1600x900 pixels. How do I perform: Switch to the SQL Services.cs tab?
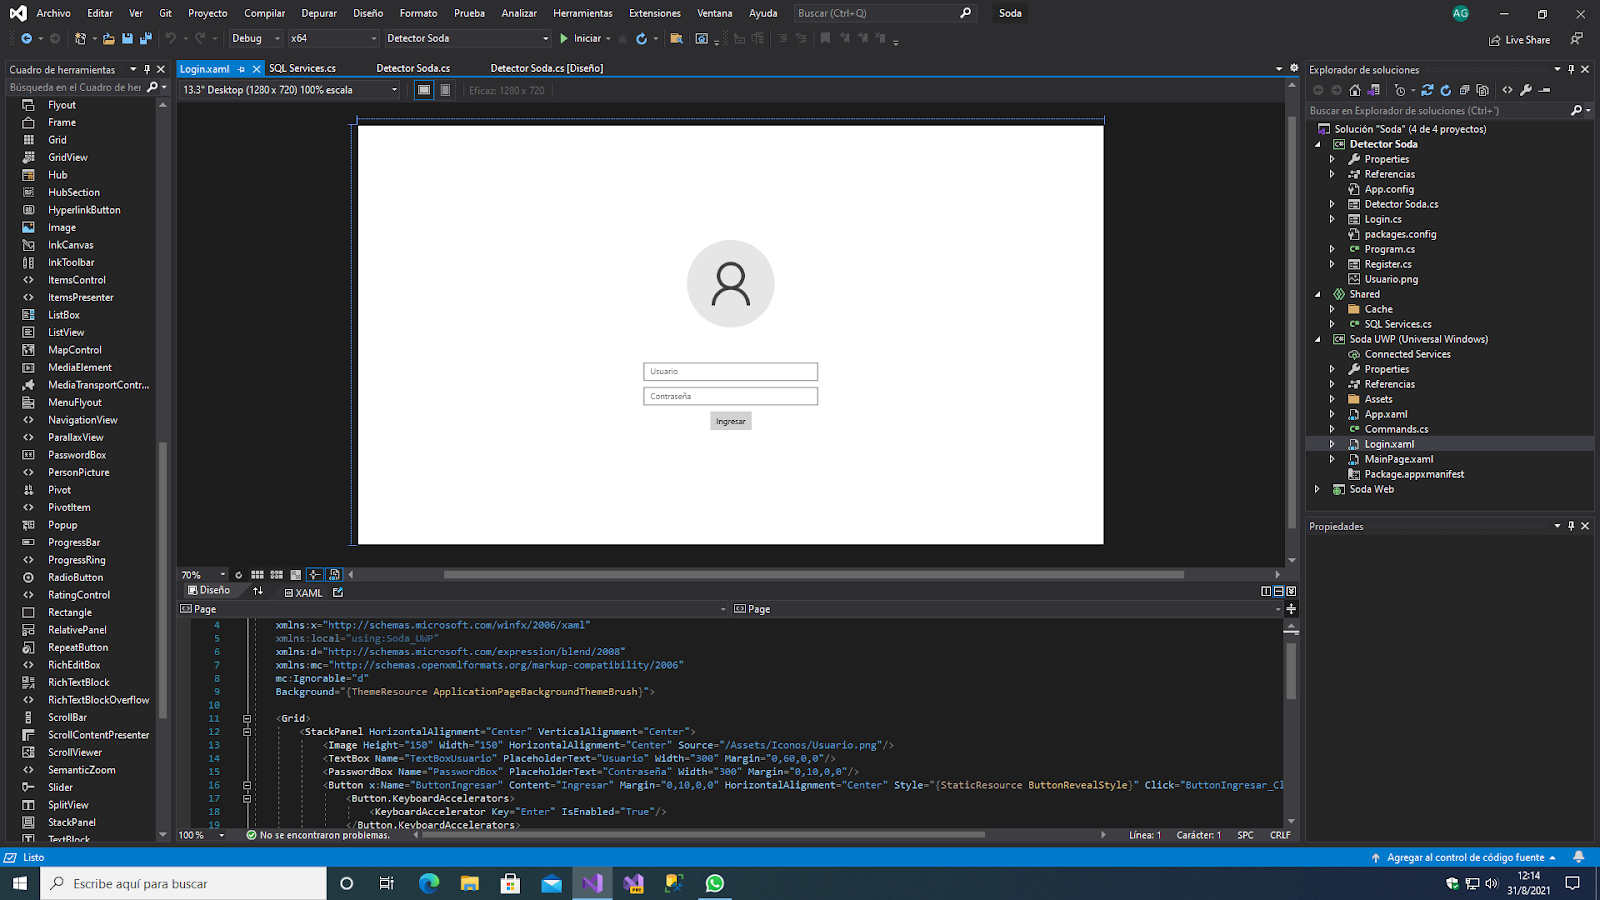(302, 69)
